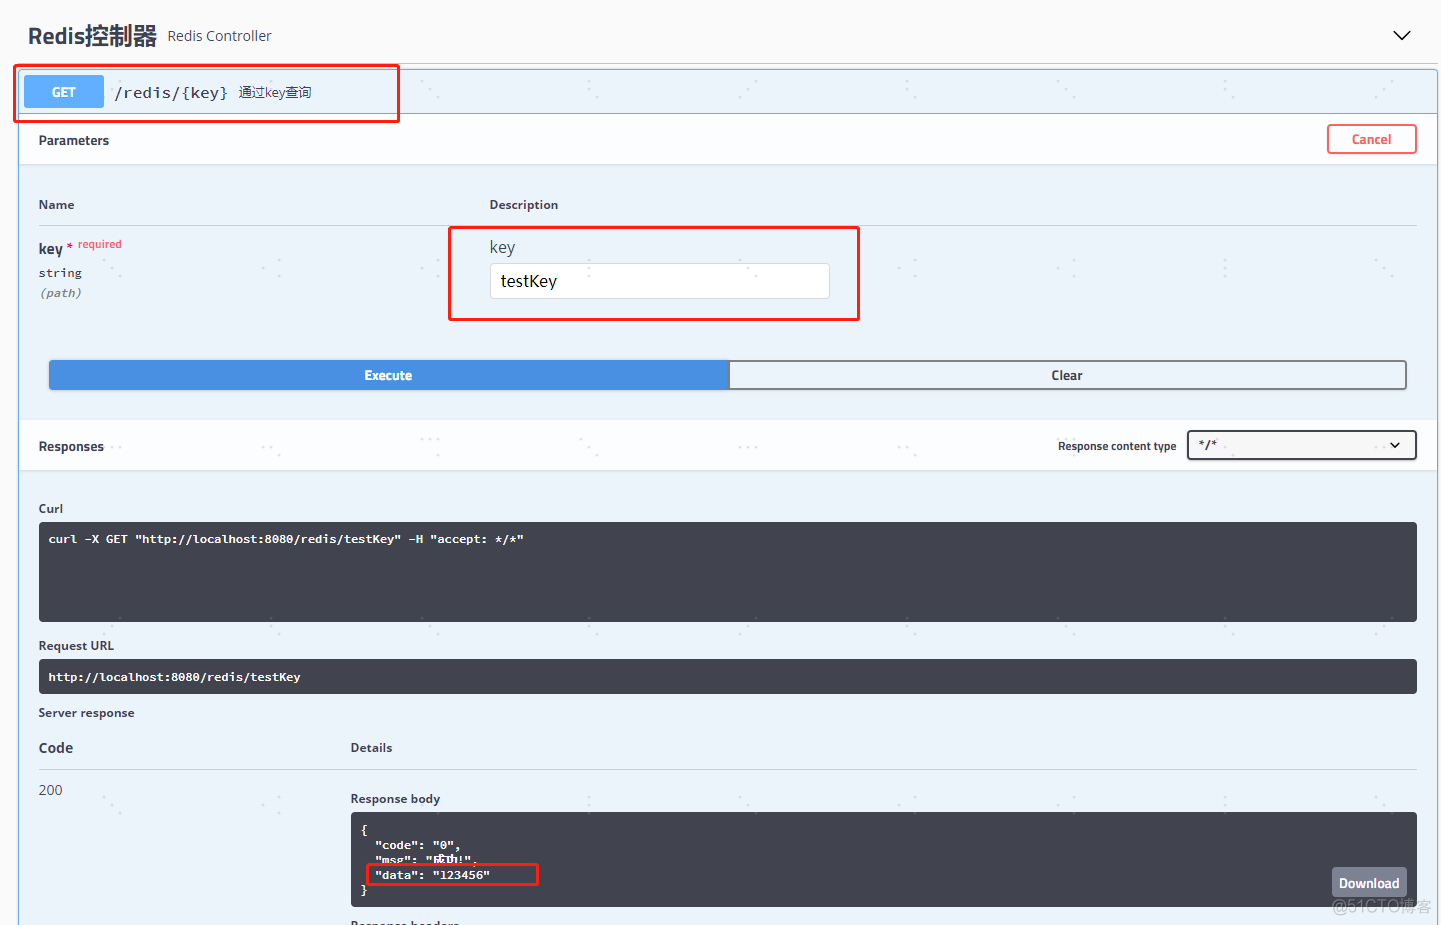Click the Request URL http://localhost:8080/redis/testKey text
The width and height of the screenshot is (1441, 925).
click(174, 677)
